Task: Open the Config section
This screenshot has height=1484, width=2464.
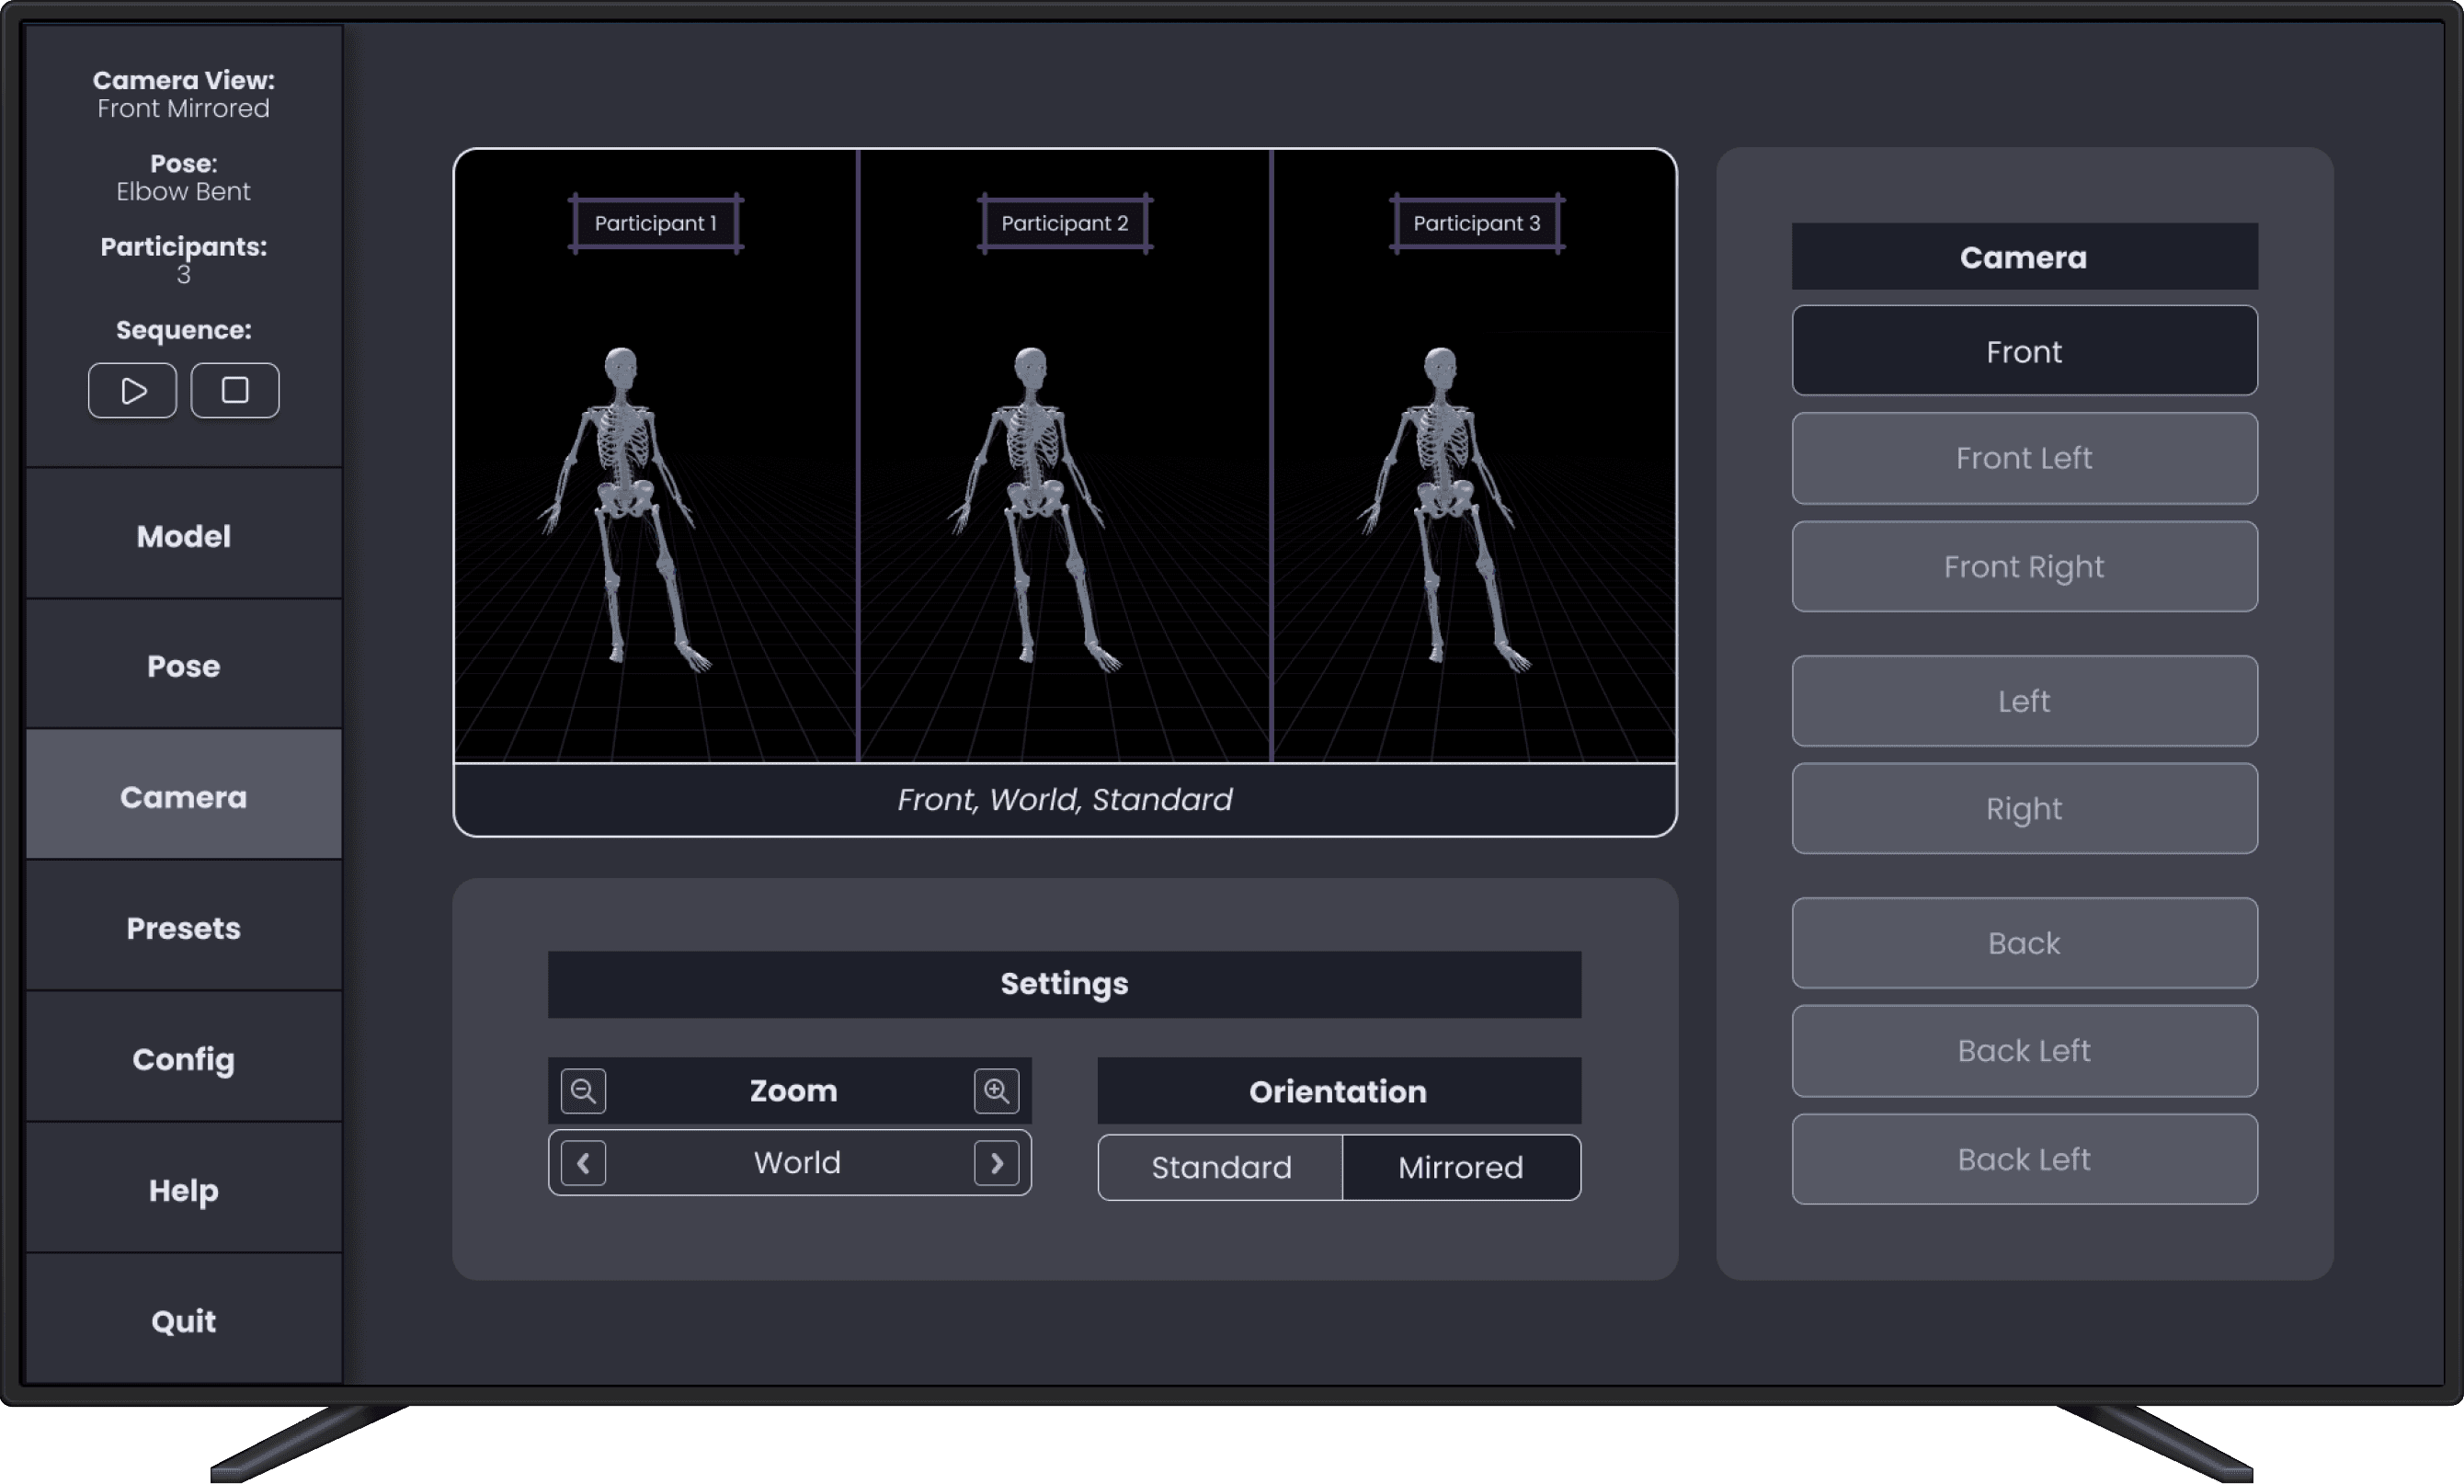Action: pos(184,1059)
